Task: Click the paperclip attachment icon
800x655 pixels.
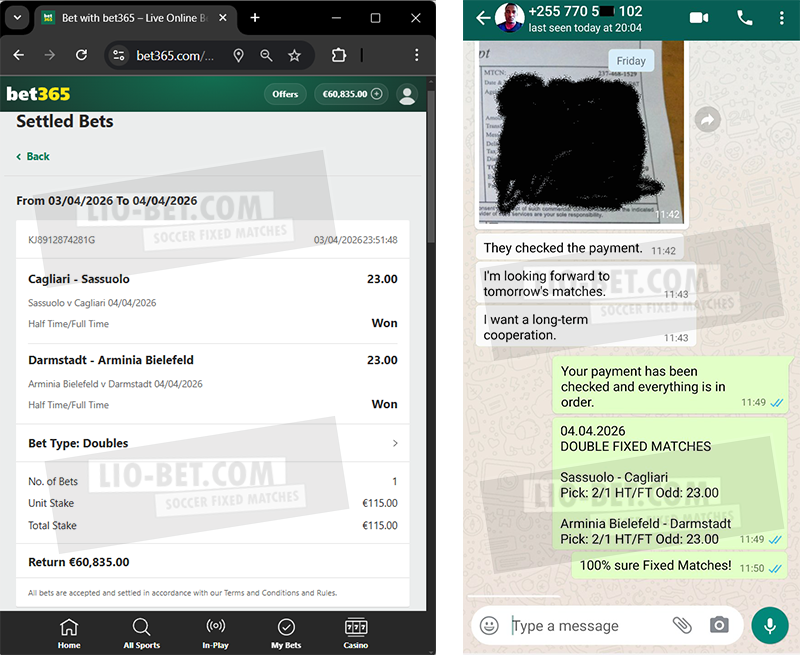Action: [682, 625]
